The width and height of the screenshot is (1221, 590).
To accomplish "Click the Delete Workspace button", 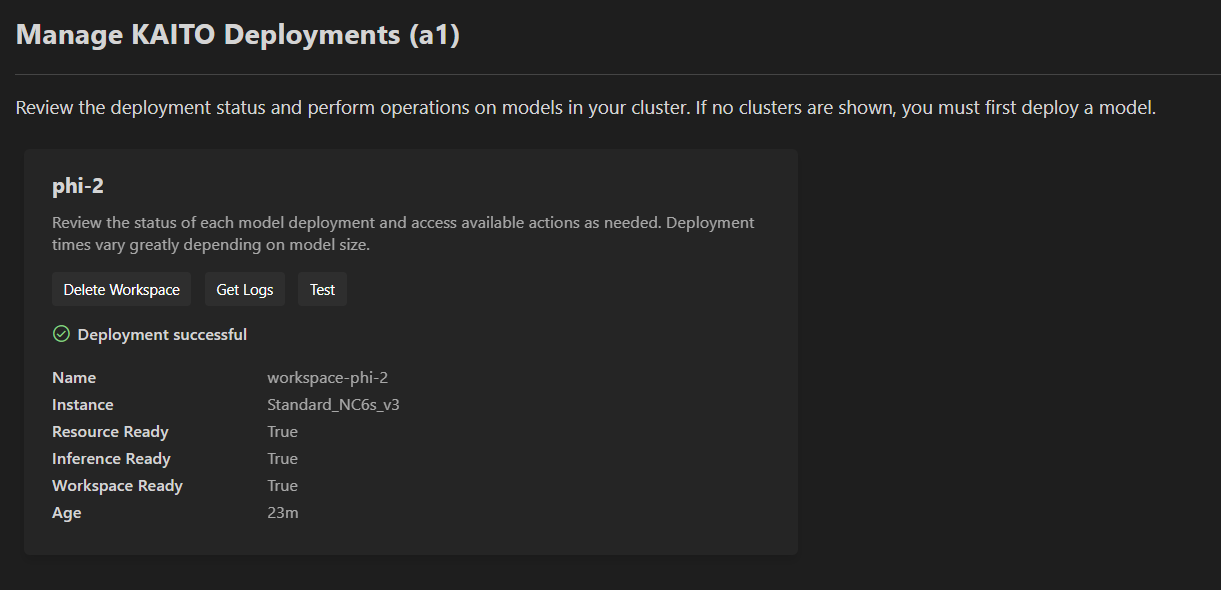I will click(x=122, y=290).
